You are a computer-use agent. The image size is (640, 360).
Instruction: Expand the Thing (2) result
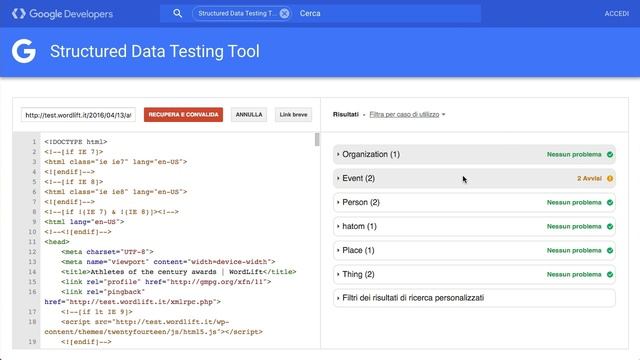pos(474,274)
